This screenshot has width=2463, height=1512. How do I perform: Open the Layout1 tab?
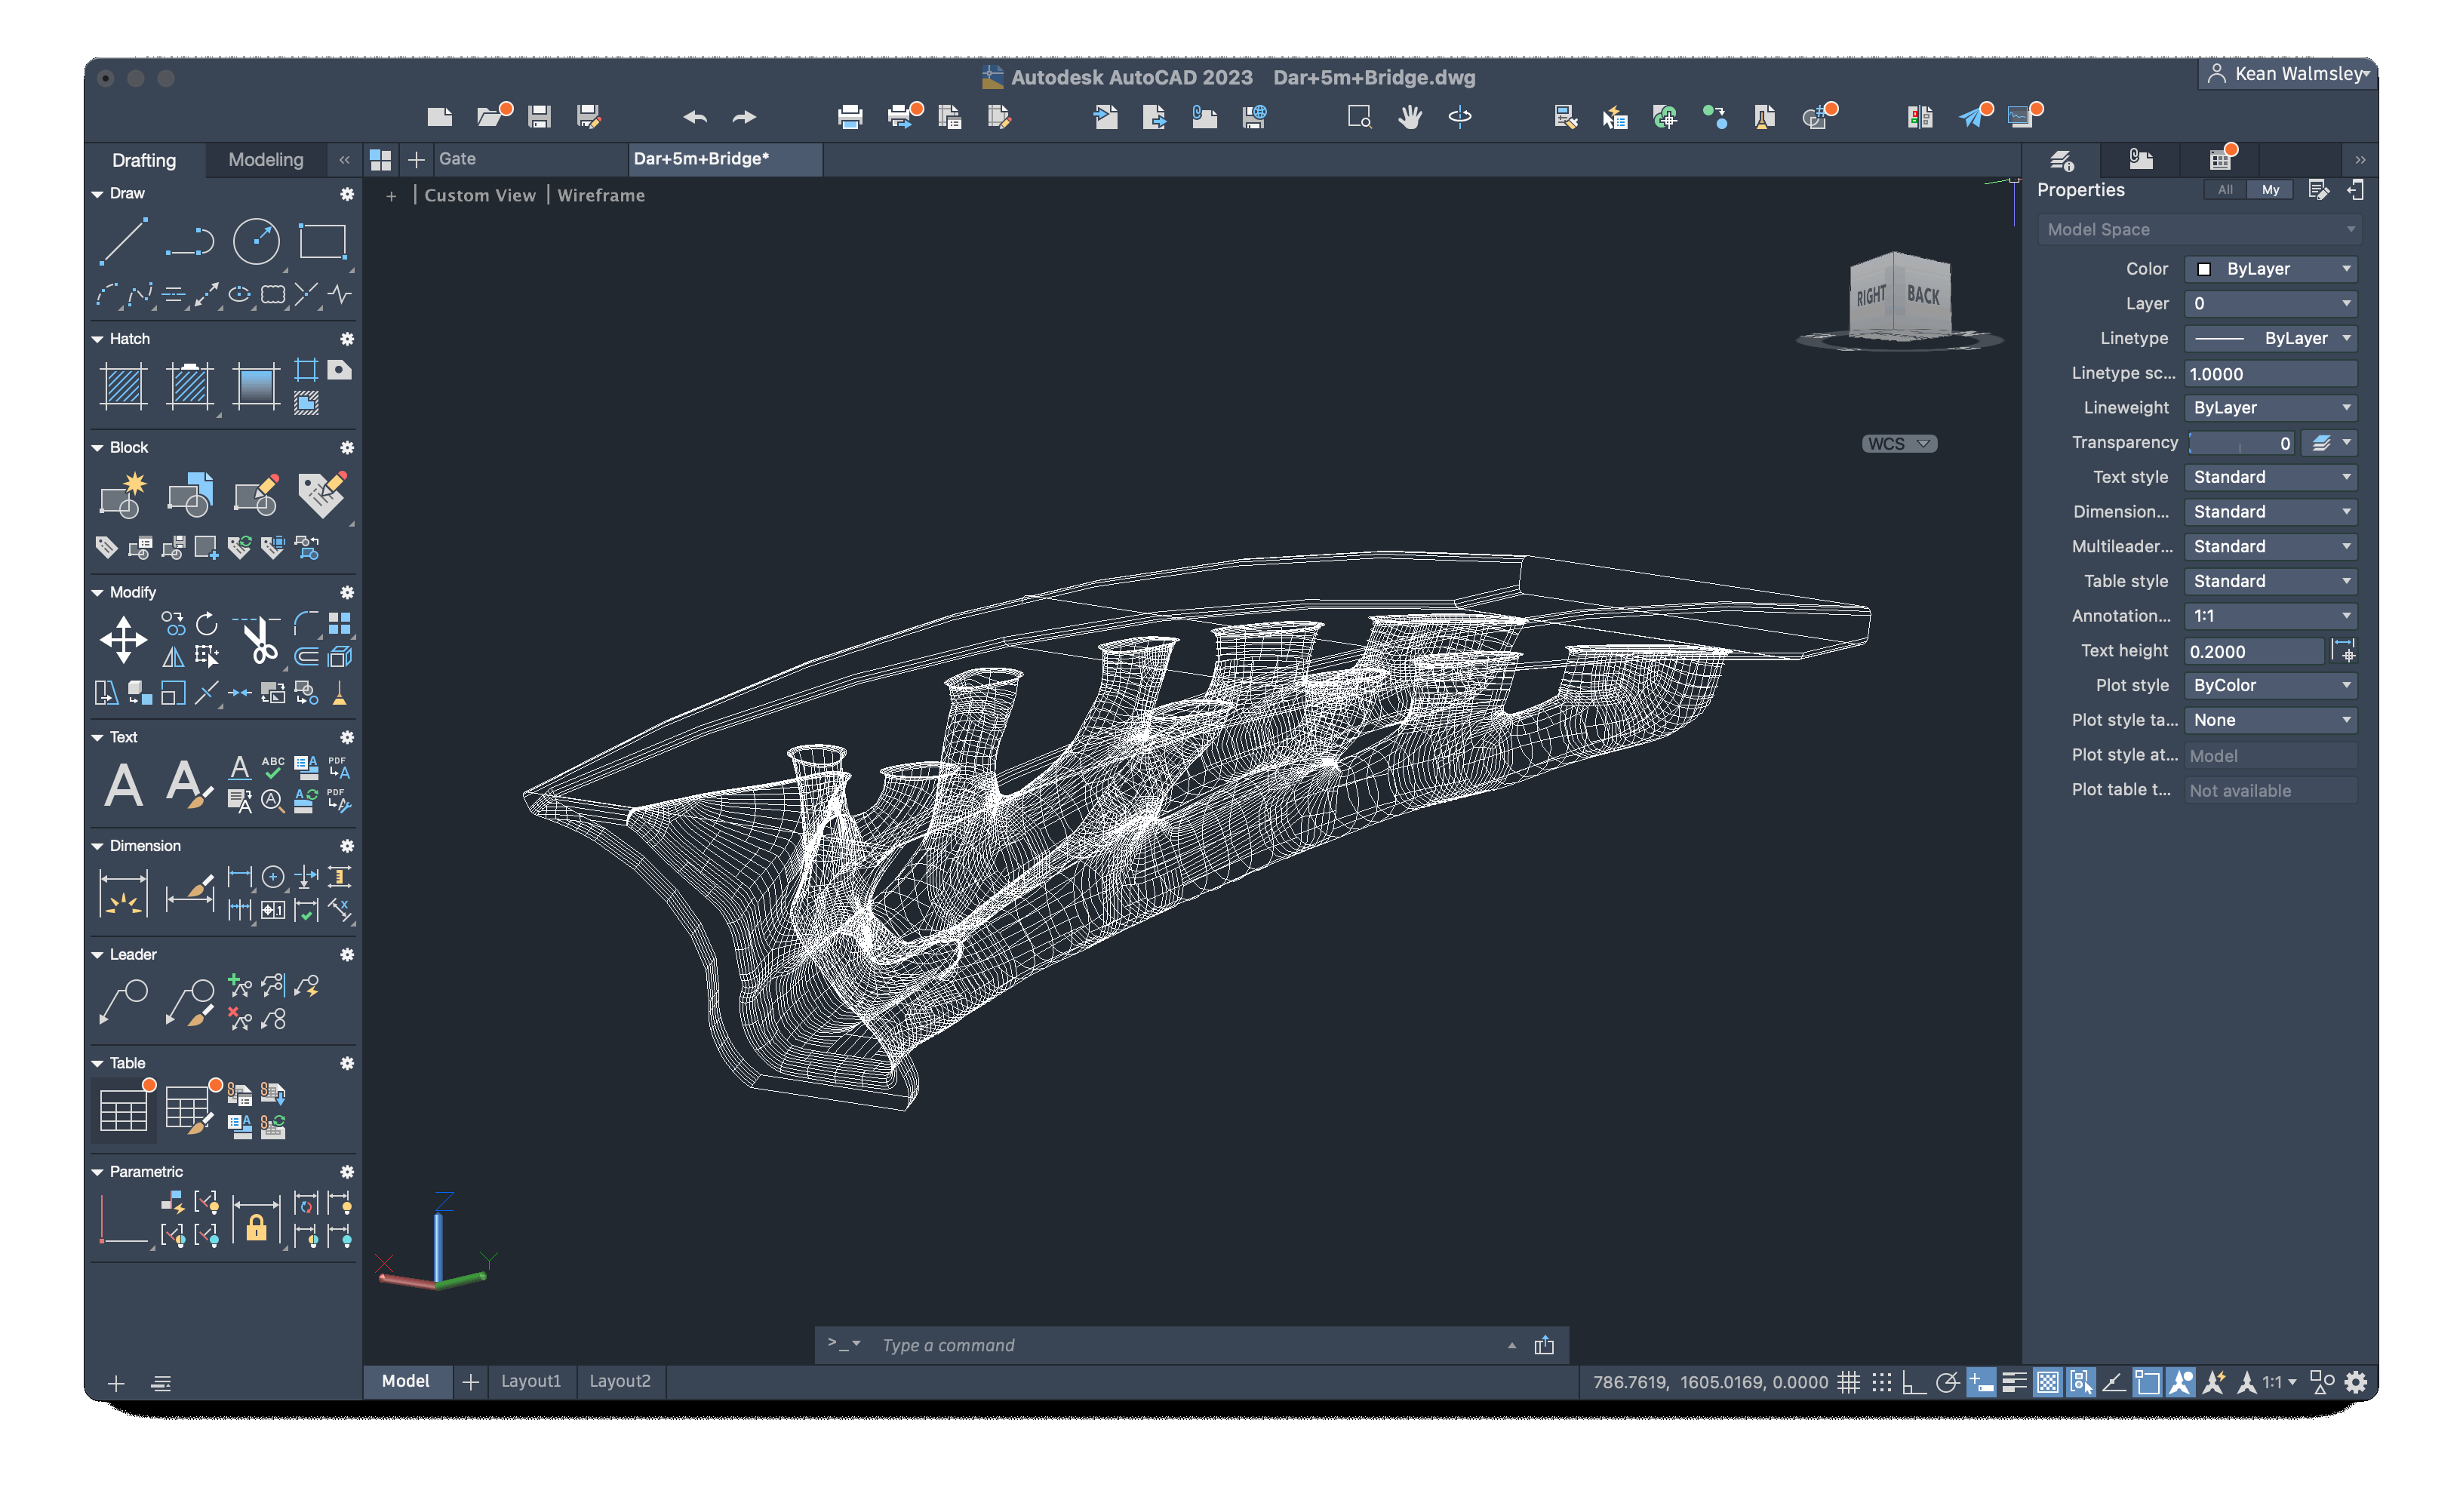pyautogui.click(x=532, y=1381)
